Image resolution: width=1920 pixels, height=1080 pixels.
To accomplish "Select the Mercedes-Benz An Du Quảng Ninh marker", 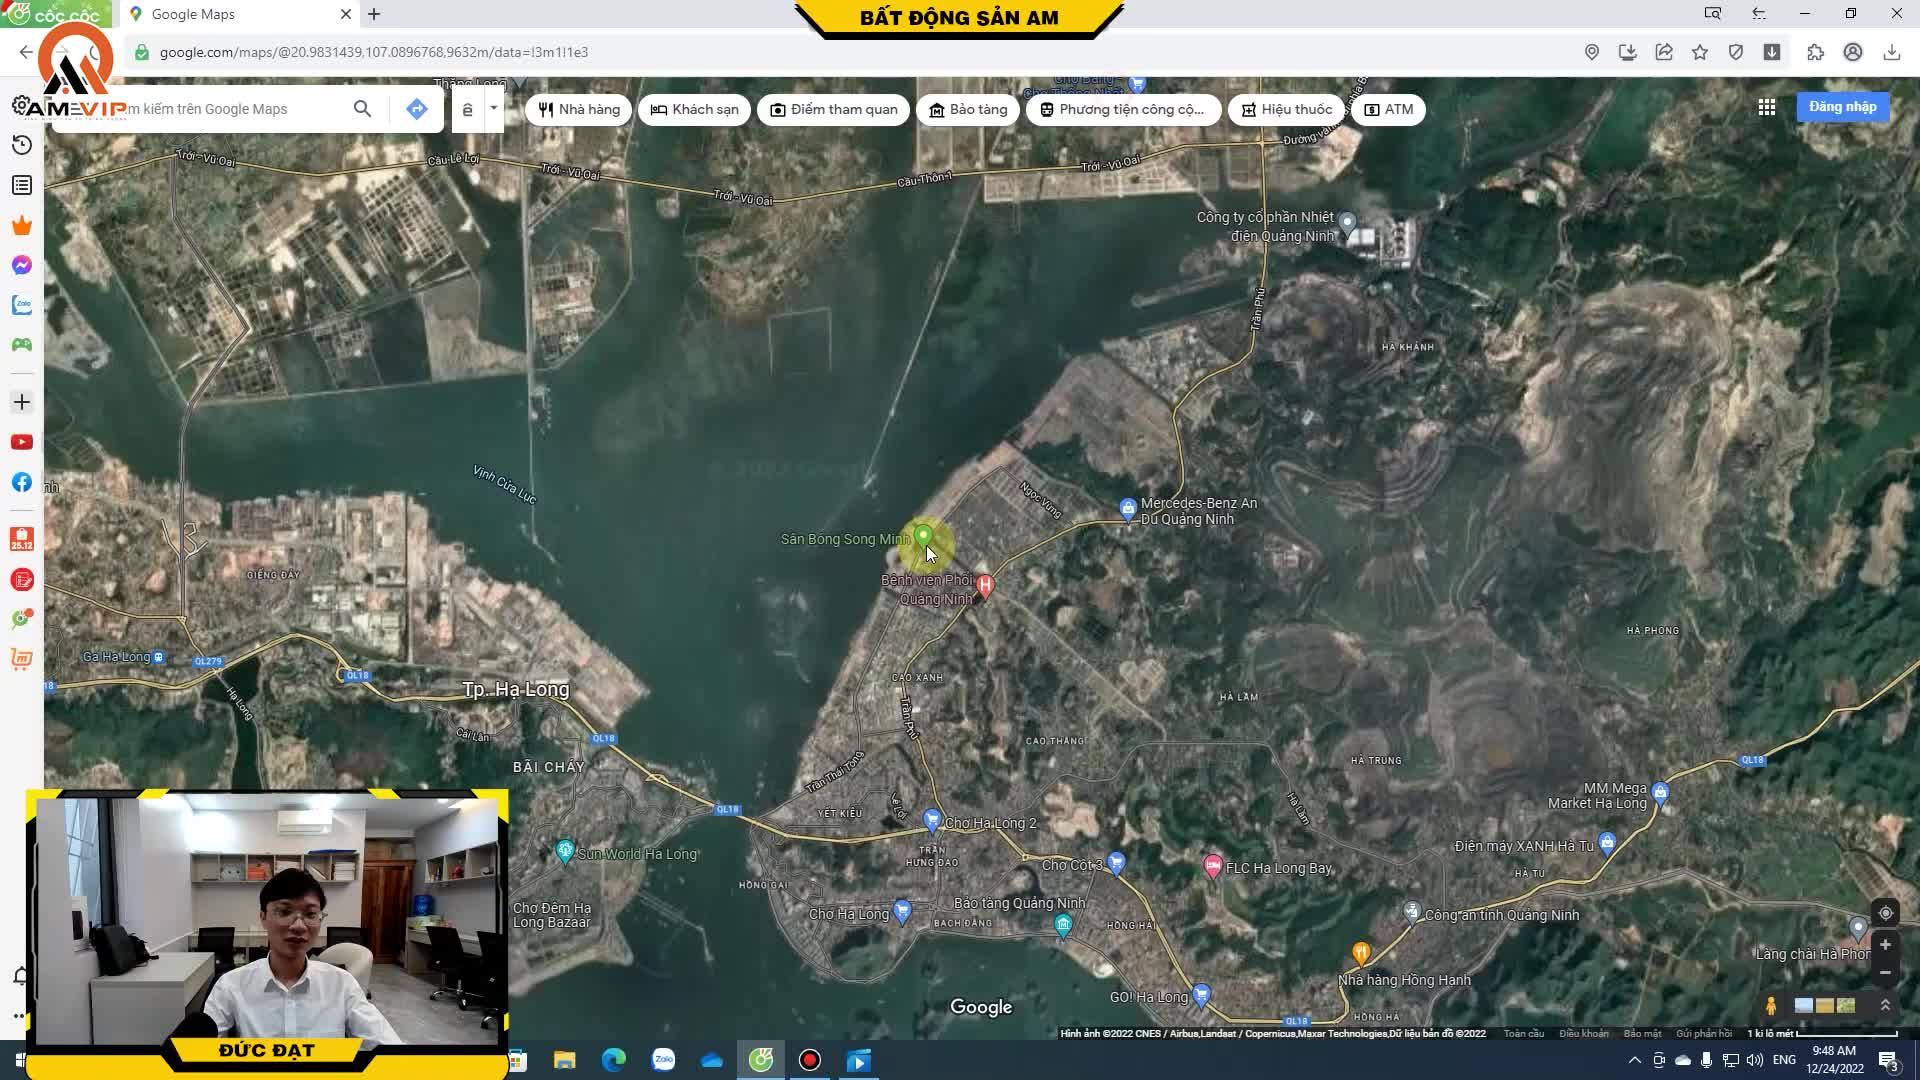I will (1128, 510).
